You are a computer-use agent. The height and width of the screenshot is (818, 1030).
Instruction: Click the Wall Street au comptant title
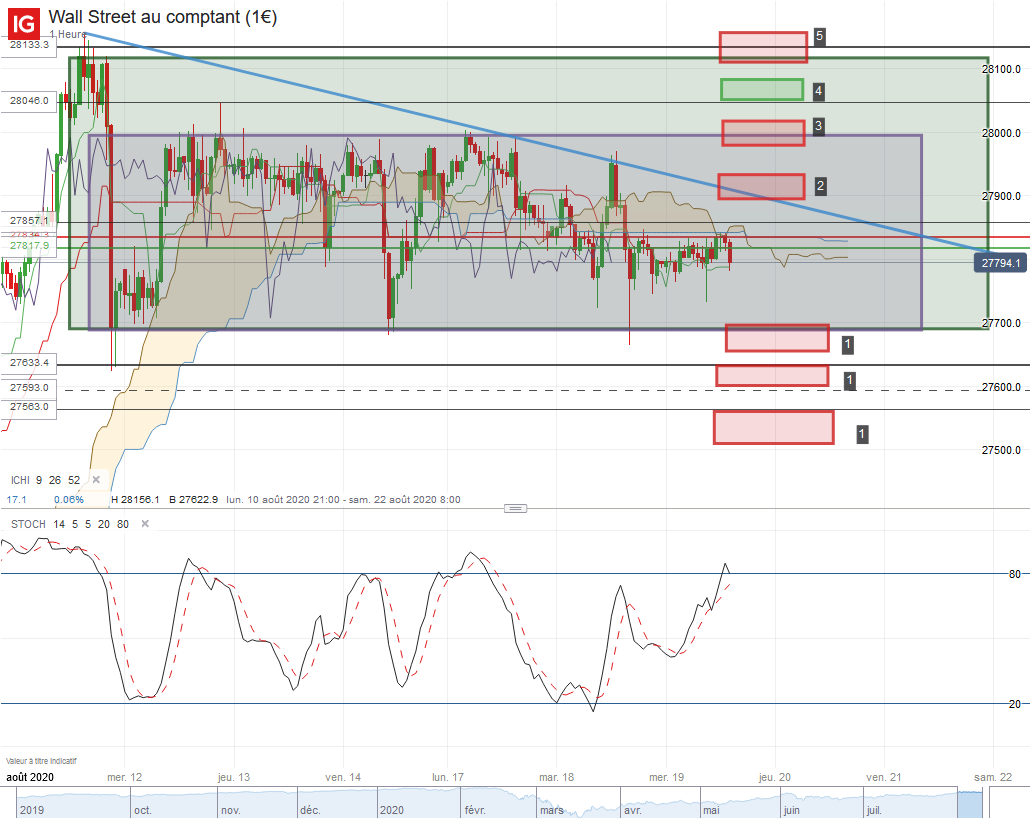163,17
